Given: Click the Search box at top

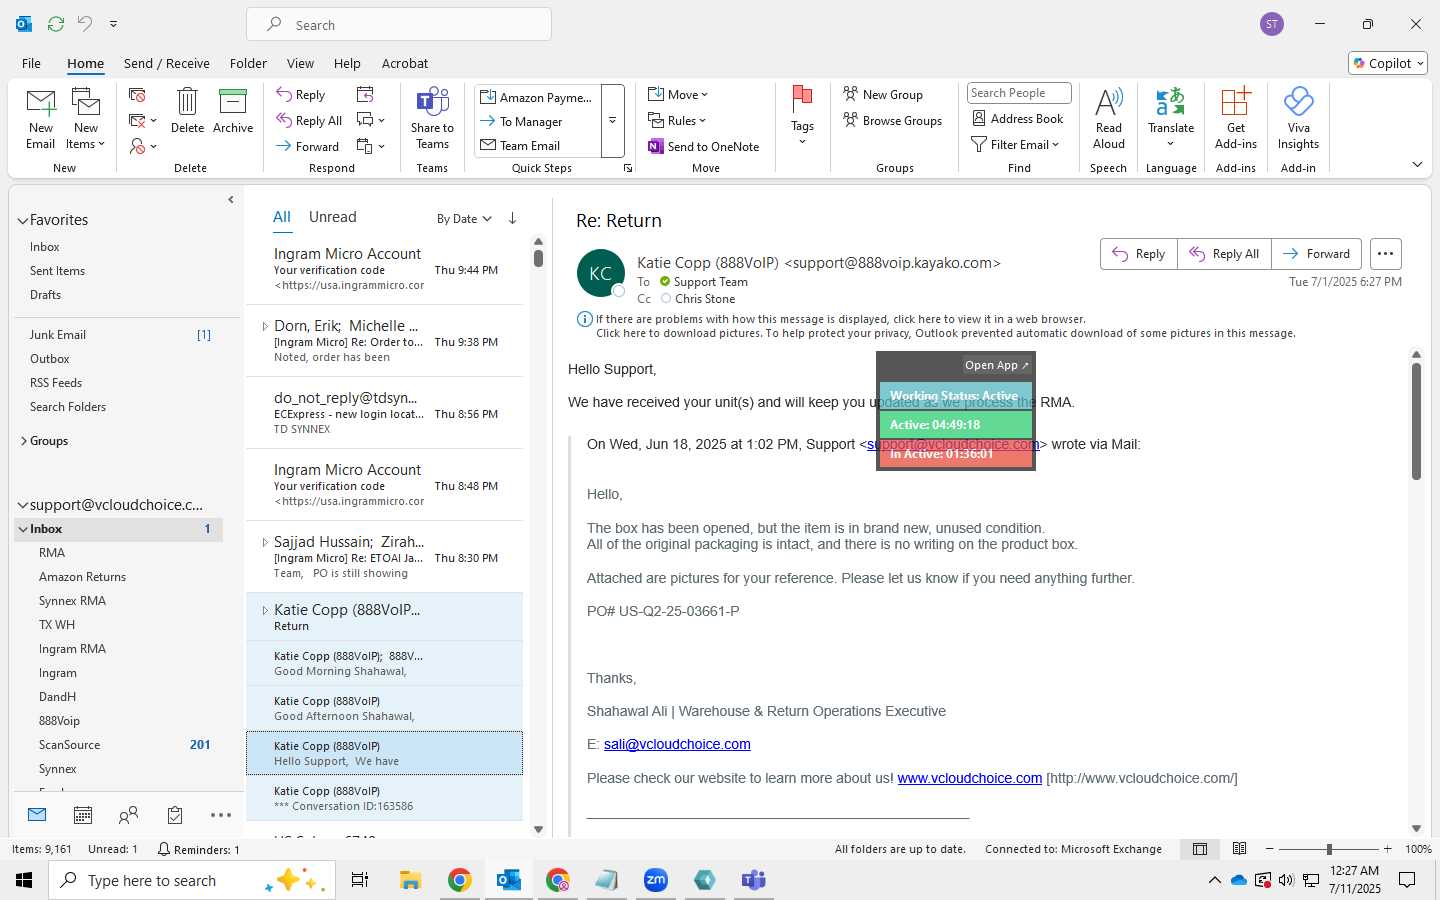Looking at the screenshot, I should pos(399,25).
